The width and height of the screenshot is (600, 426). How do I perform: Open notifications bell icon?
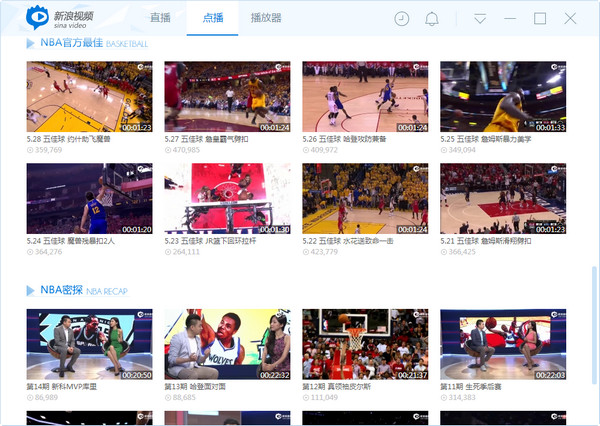[x=432, y=19]
